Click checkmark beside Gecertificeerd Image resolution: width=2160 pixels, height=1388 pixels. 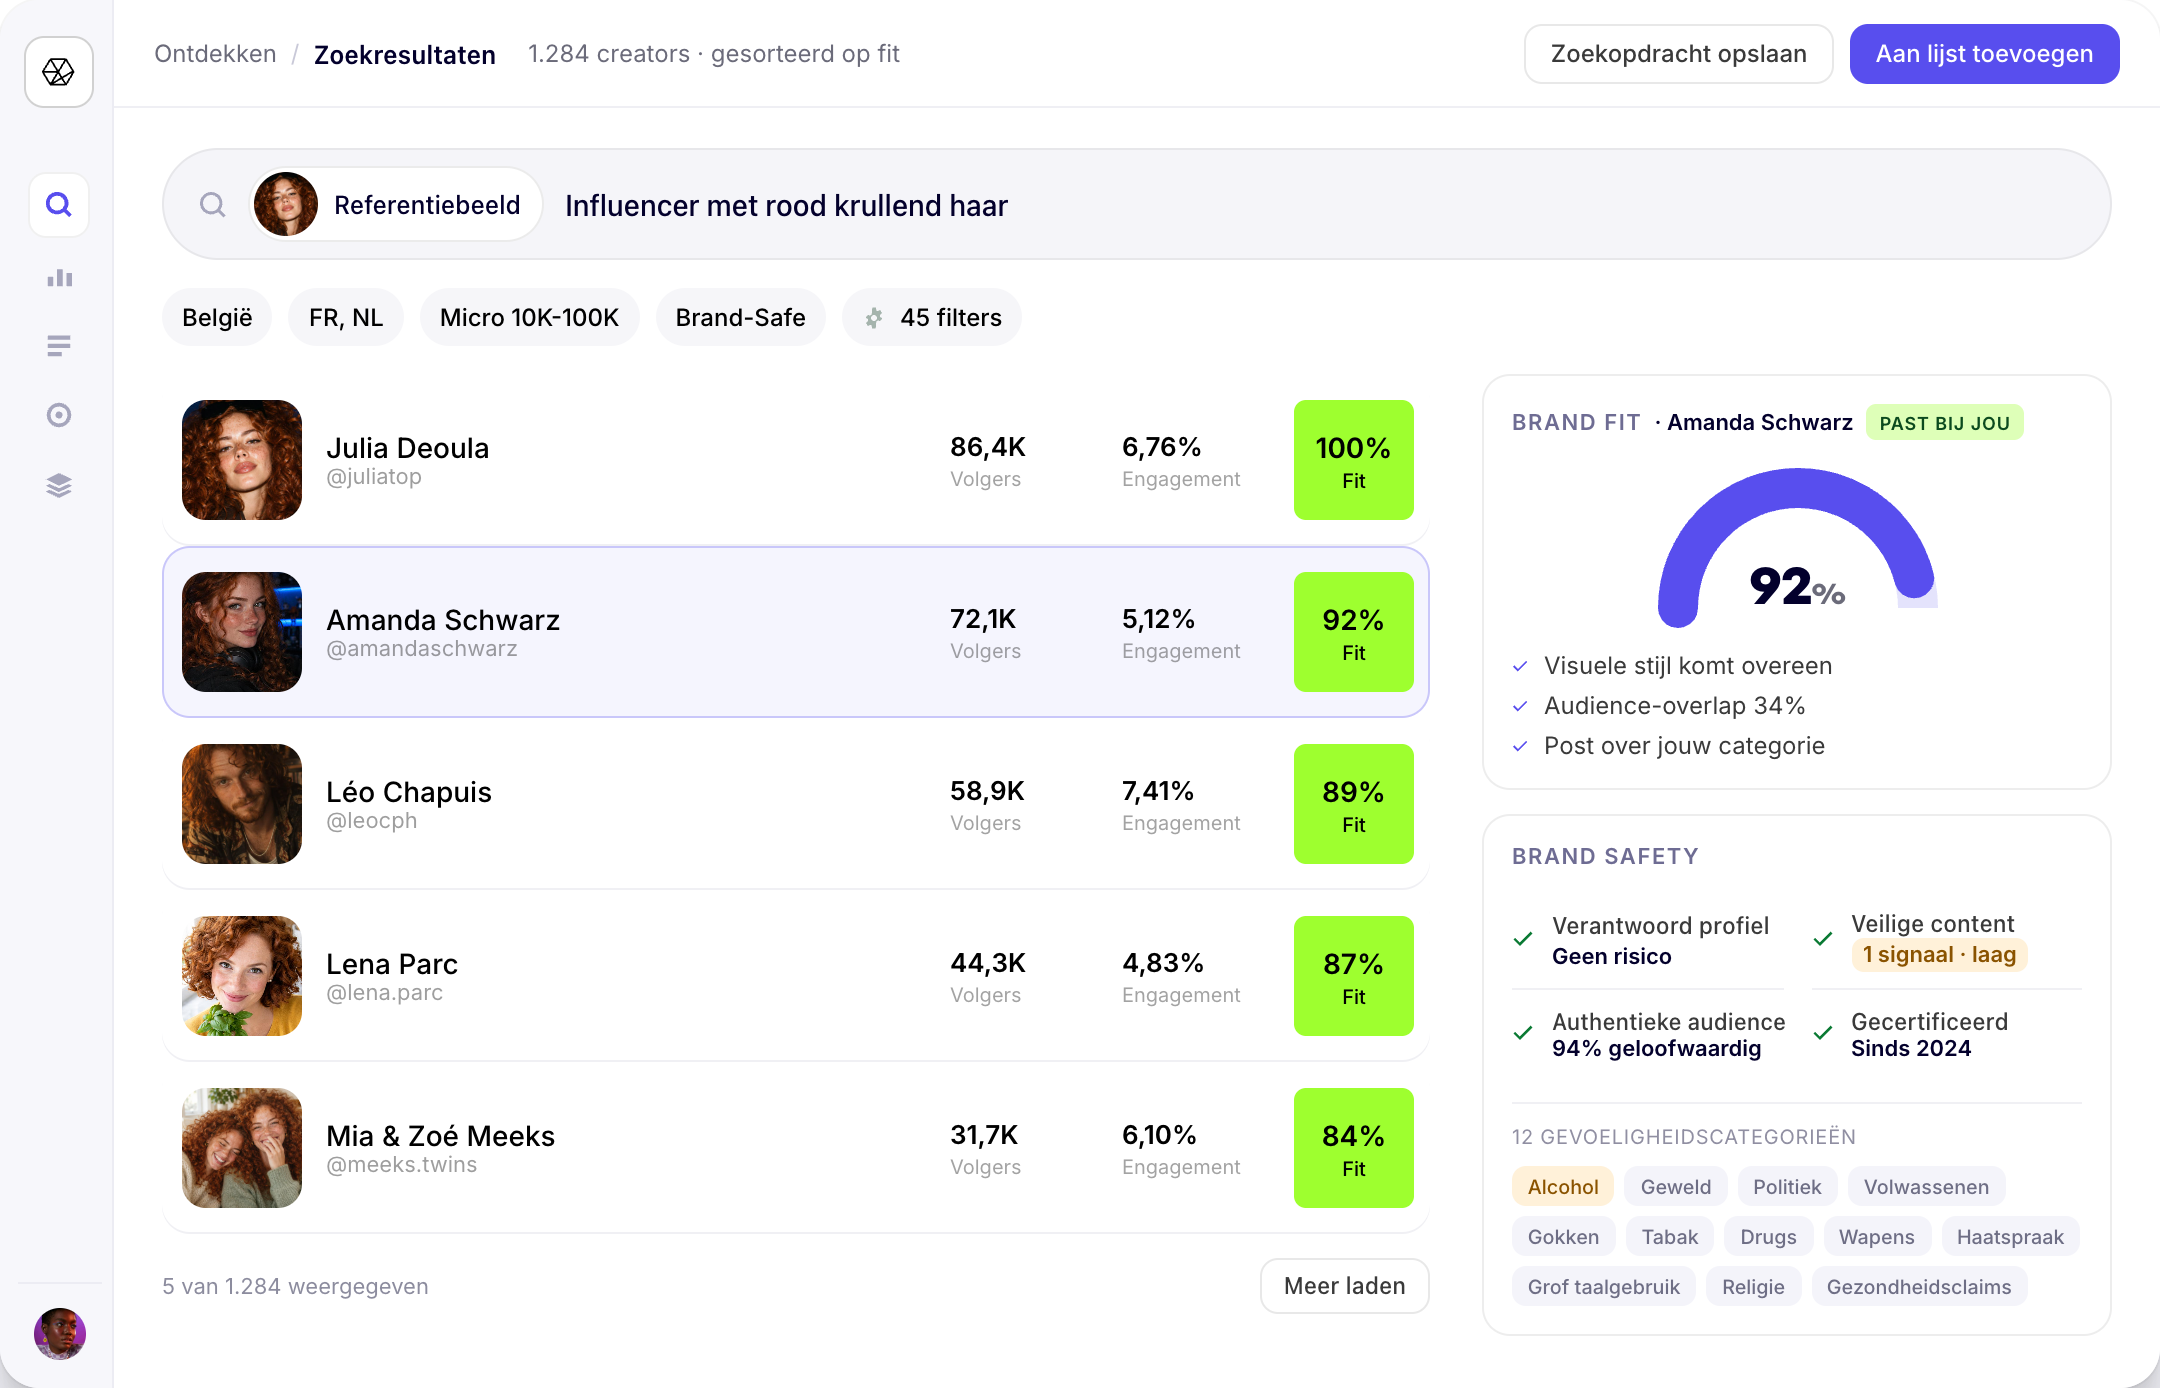point(1823,1033)
